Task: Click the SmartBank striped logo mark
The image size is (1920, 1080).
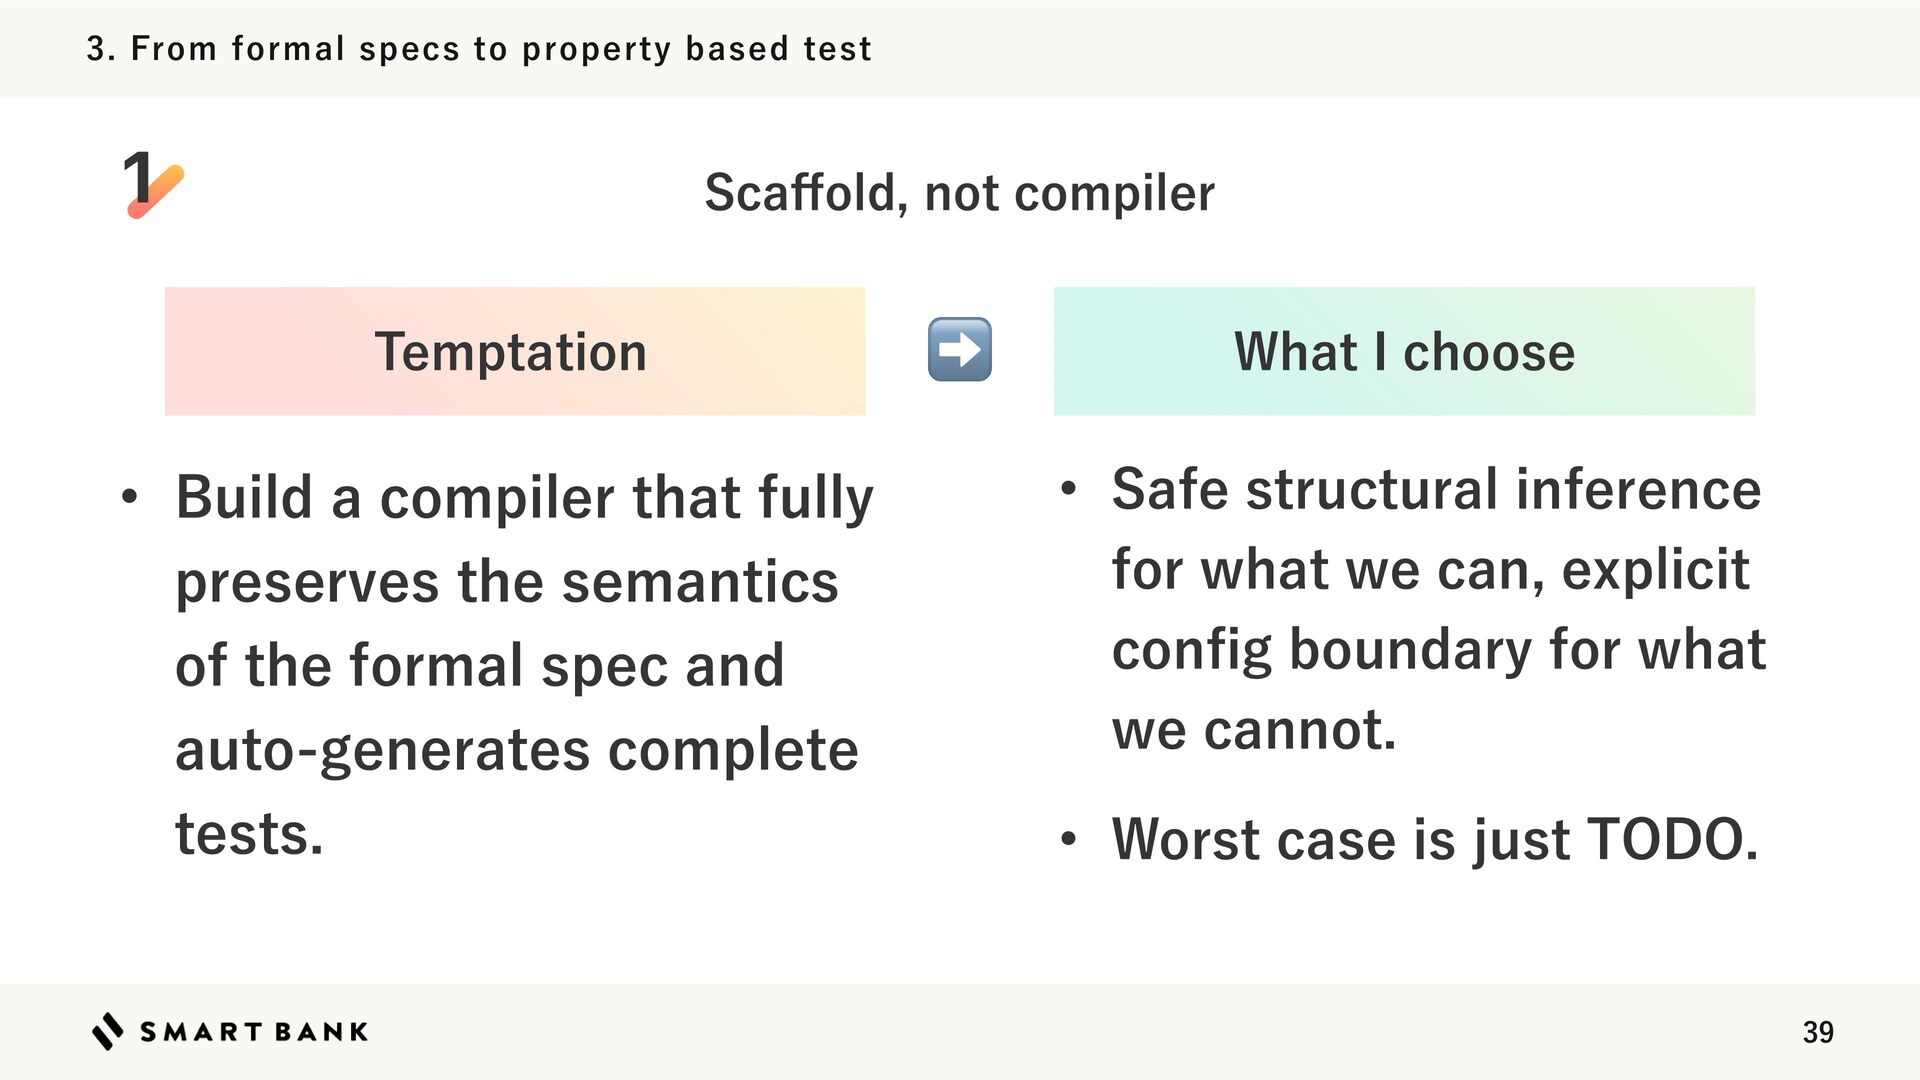Action: (108, 1031)
